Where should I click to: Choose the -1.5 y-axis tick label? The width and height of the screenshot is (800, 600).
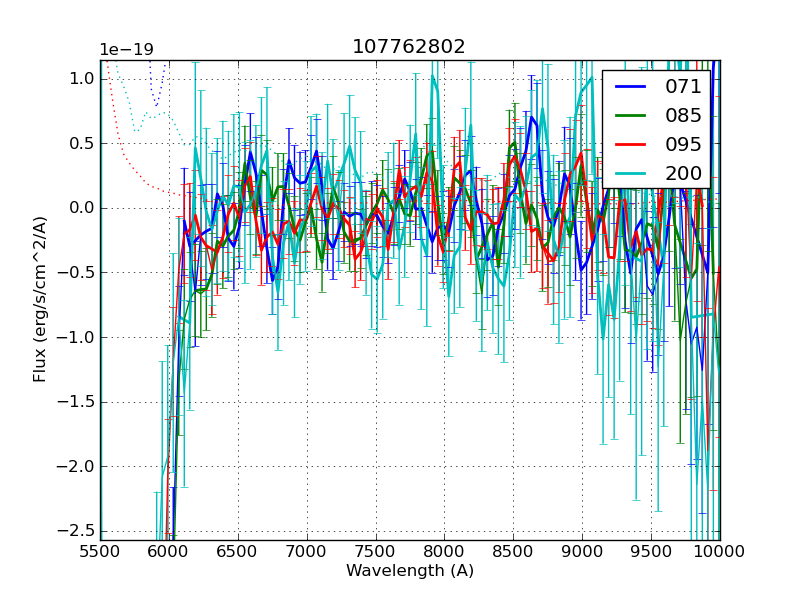(78, 402)
